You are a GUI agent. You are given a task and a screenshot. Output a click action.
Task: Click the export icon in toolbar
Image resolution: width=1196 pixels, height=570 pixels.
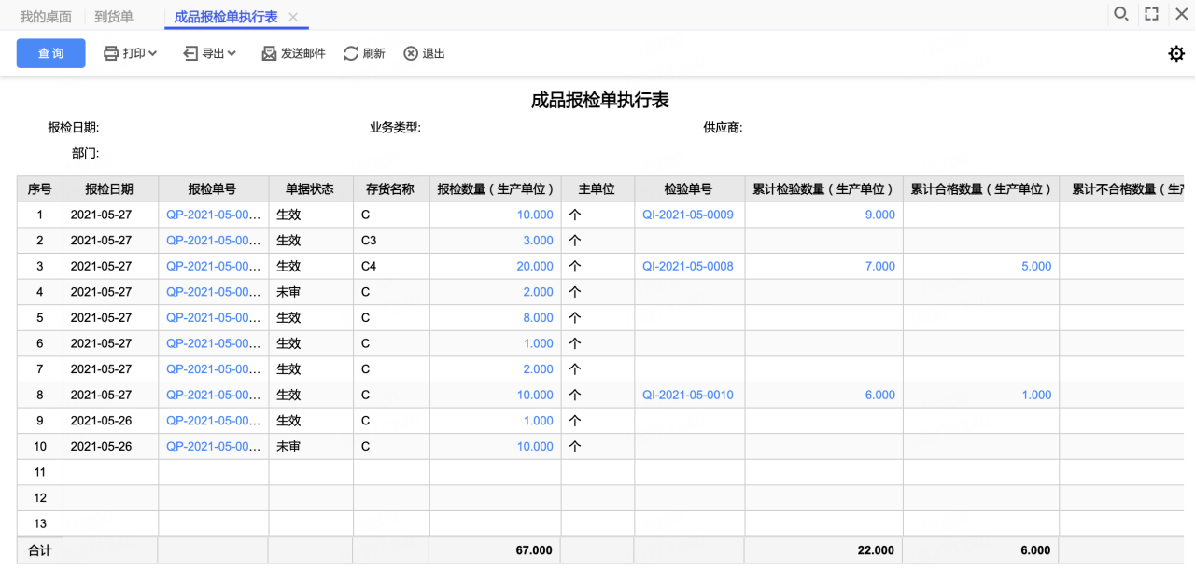pos(191,53)
